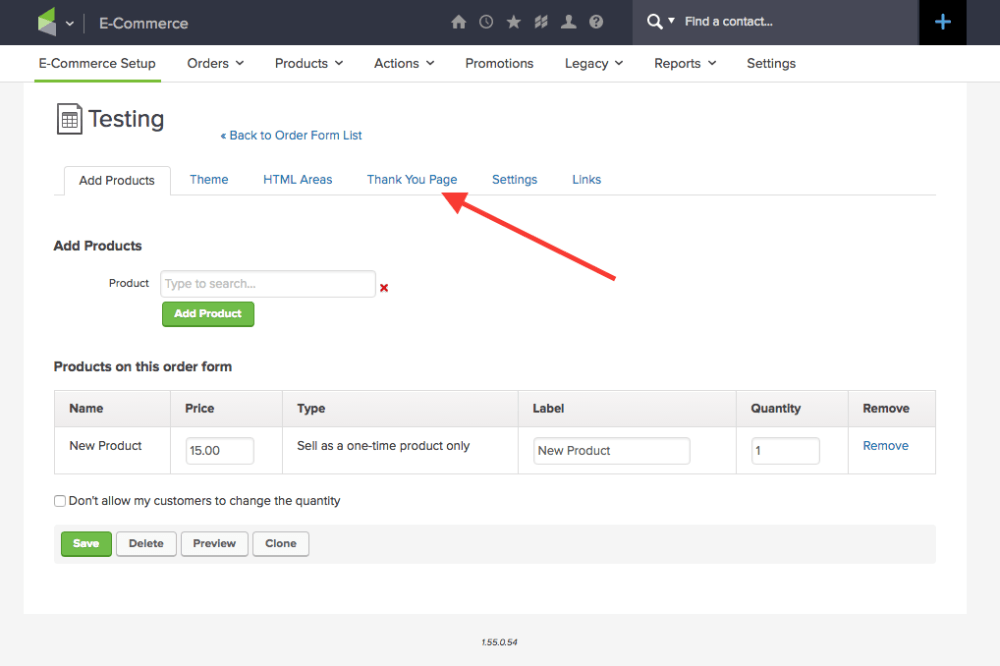Focus the Product search field
Screen dimensions: 1000x666
[268, 284]
